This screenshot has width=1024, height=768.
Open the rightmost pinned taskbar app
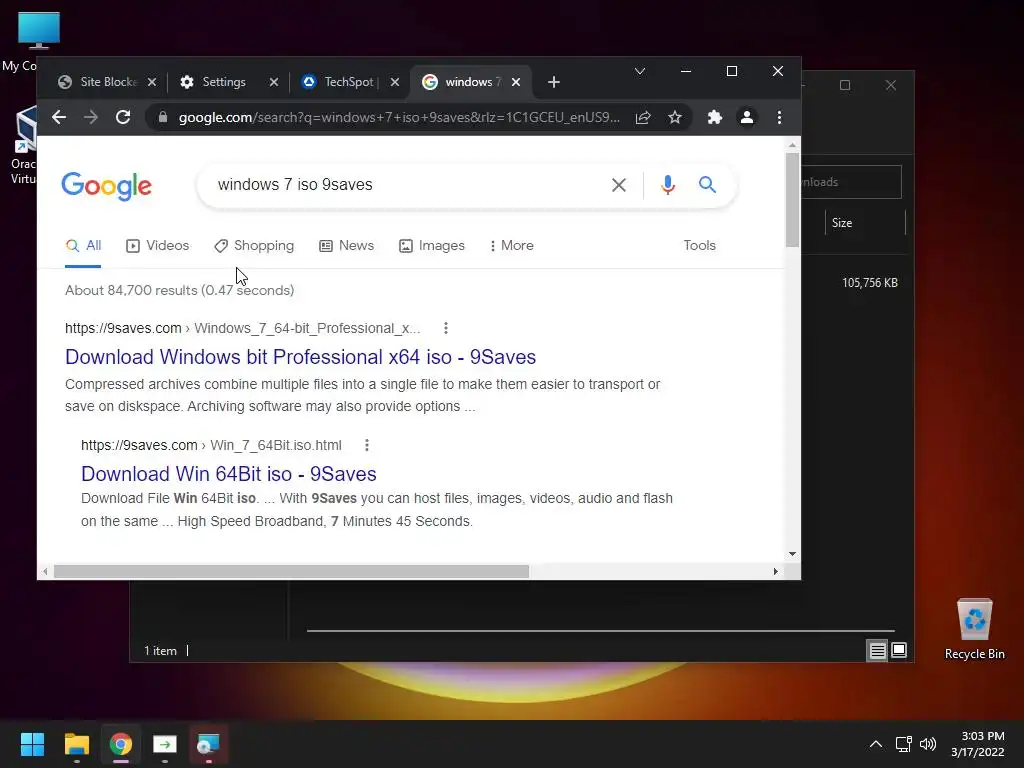click(x=208, y=744)
